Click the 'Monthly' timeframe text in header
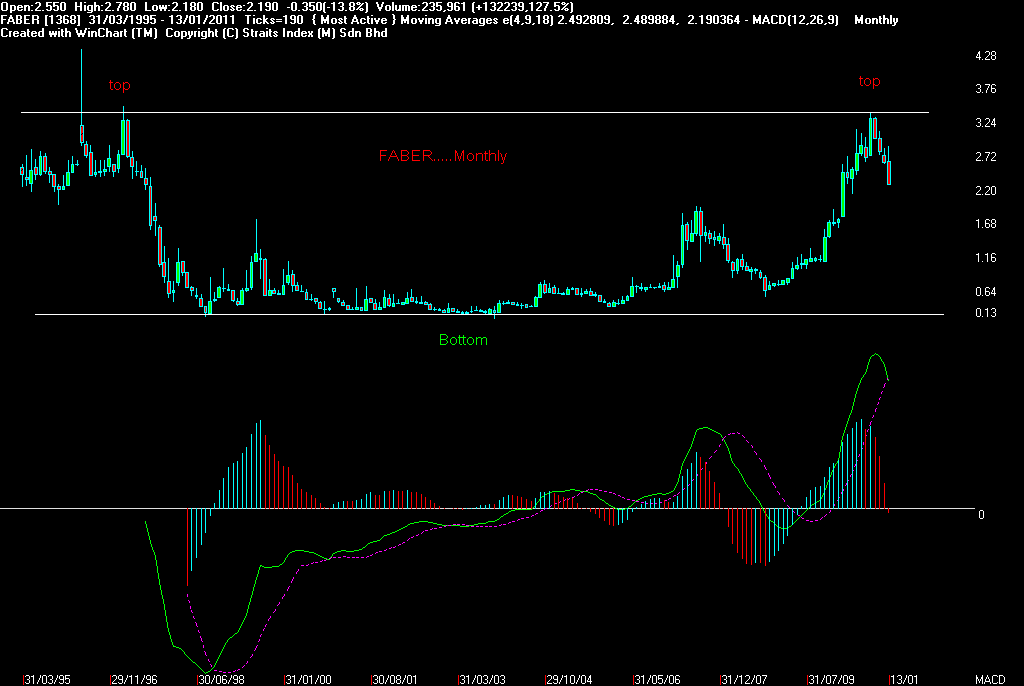This screenshot has width=1024, height=686. pyautogui.click(x=876, y=20)
